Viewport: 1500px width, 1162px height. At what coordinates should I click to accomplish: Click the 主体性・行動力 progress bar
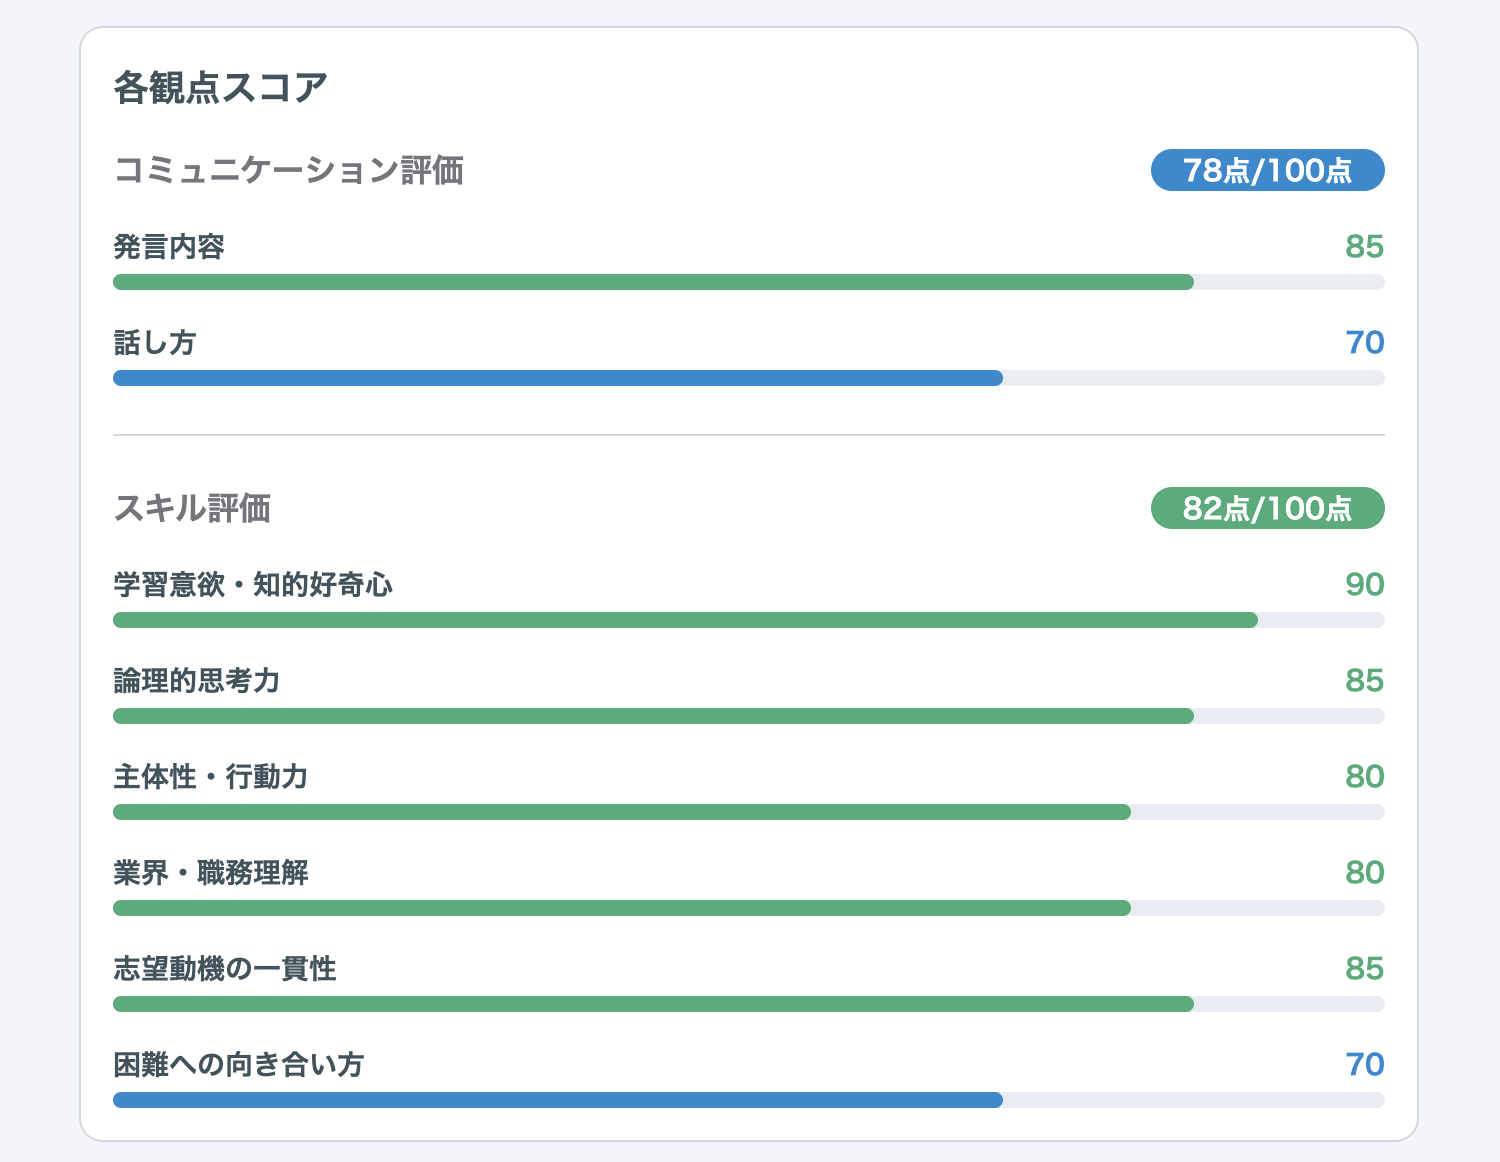(749, 812)
